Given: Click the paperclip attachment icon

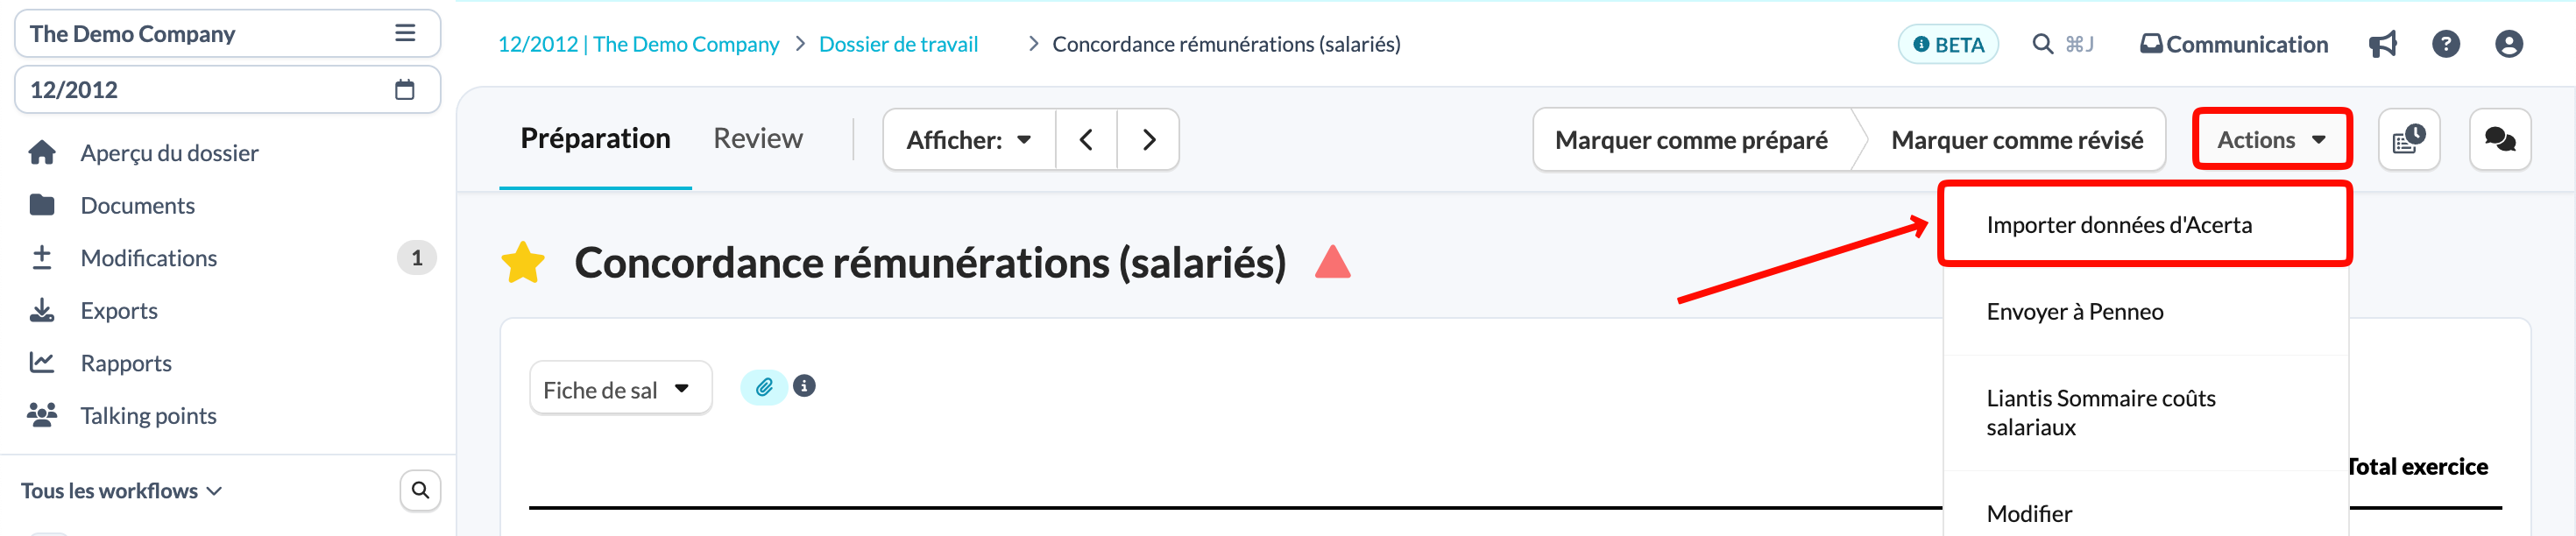Looking at the screenshot, I should click(x=764, y=387).
